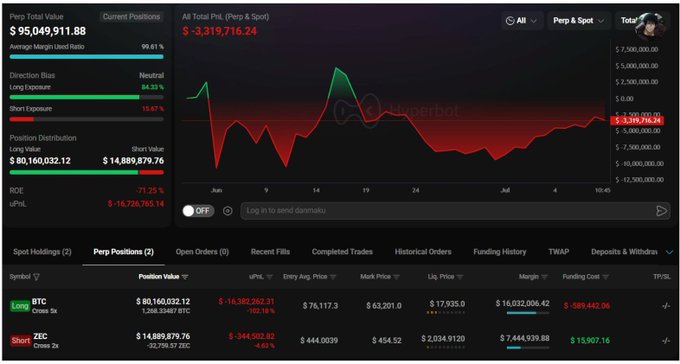Switch to Funding History tab
Viewport: 680px width, 364px height.
(500, 252)
